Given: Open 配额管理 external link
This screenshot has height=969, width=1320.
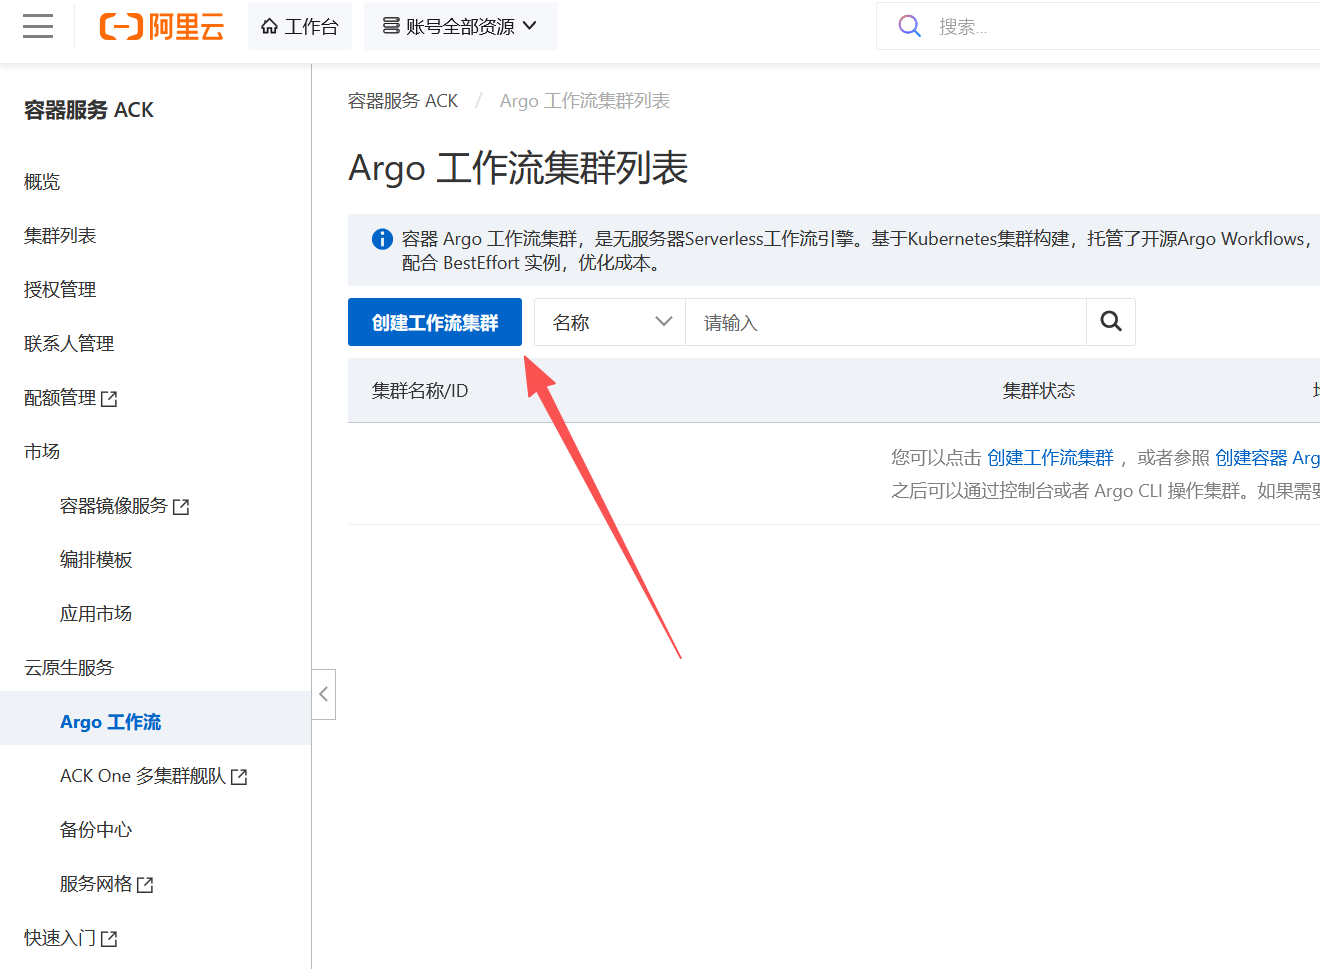Looking at the screenshot, I should pyautogui.click(x=71, y=398).
